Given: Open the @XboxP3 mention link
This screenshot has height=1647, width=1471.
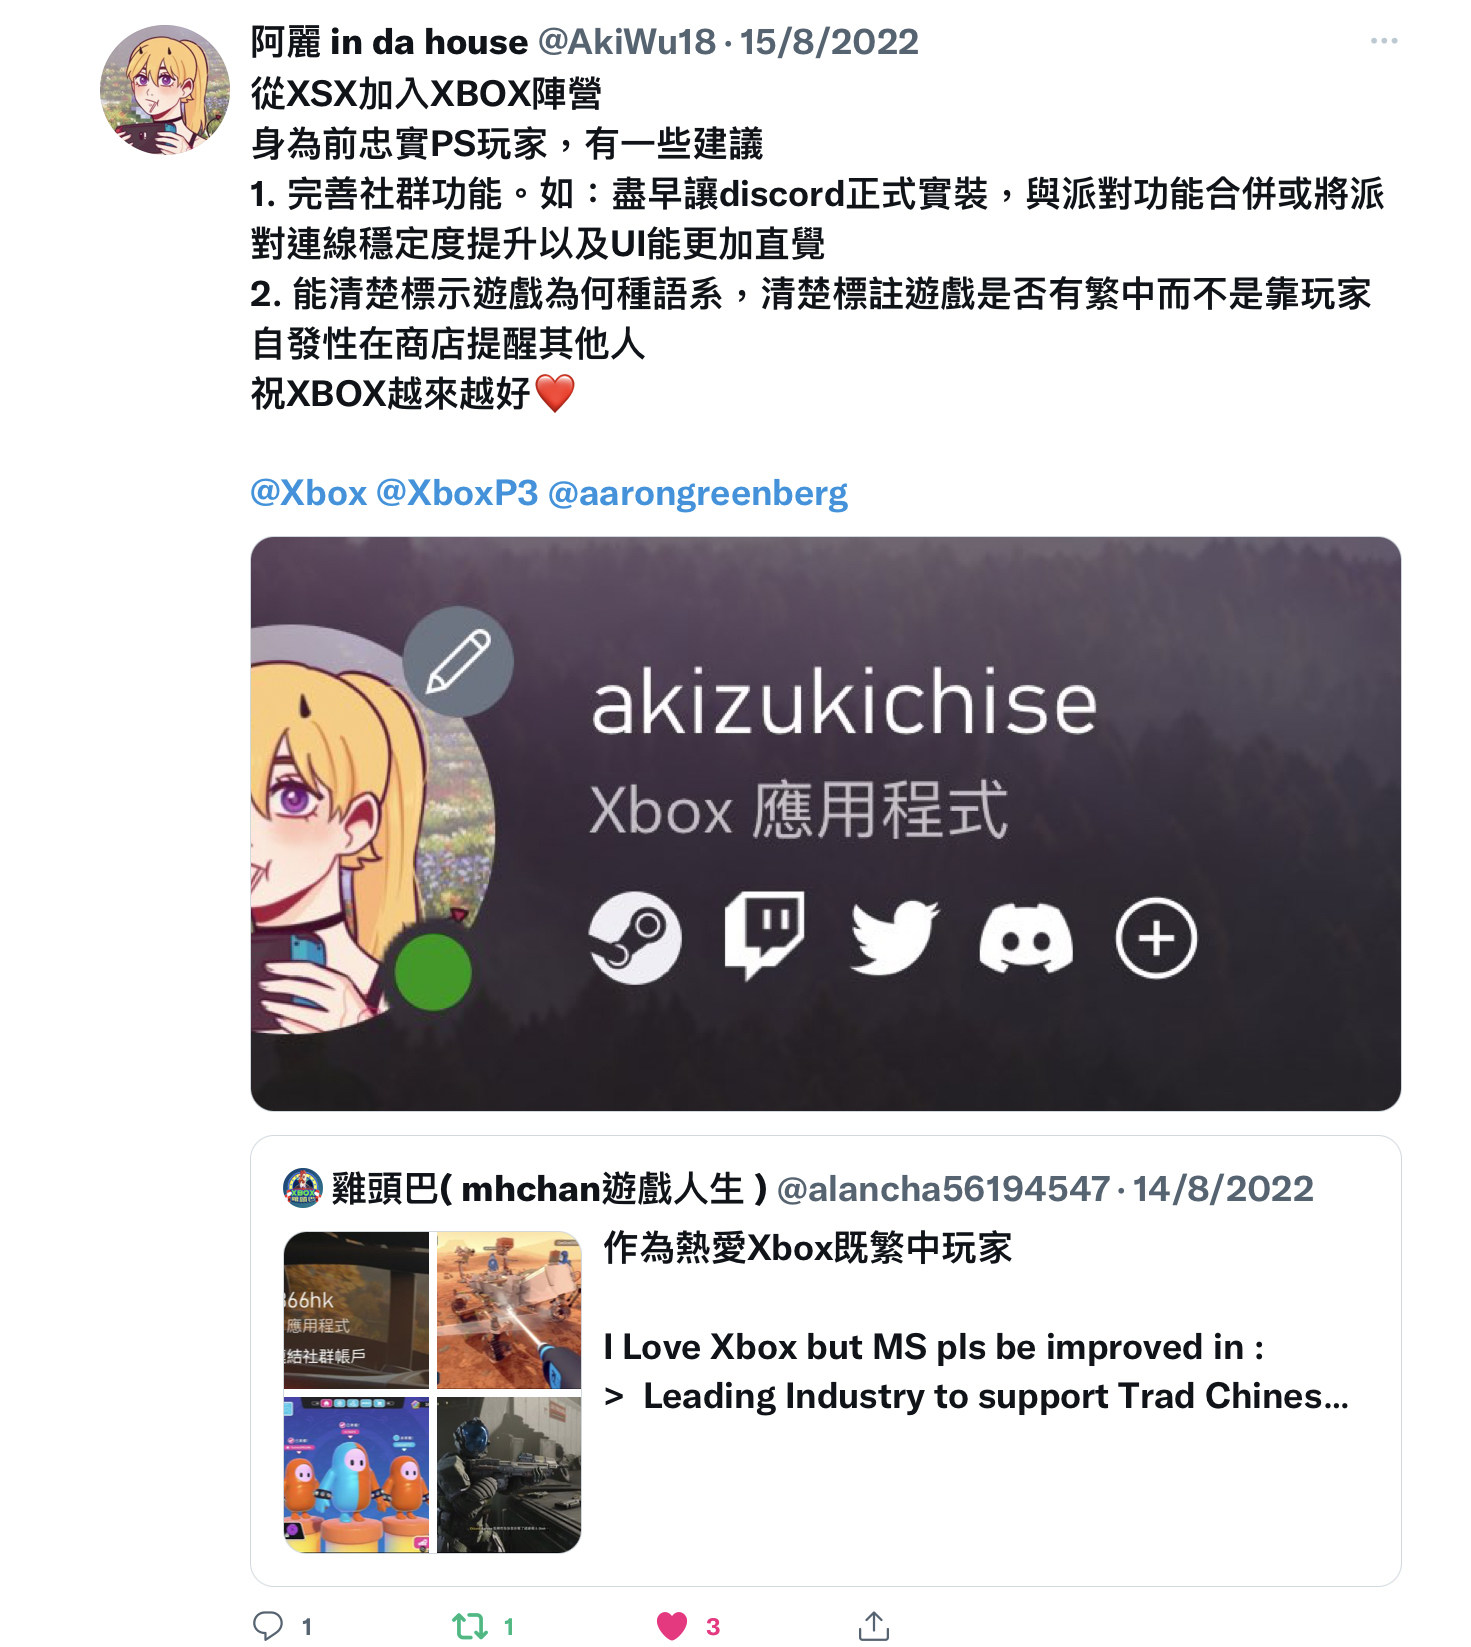Looking at the screenshot, I should tap(457, 493).
